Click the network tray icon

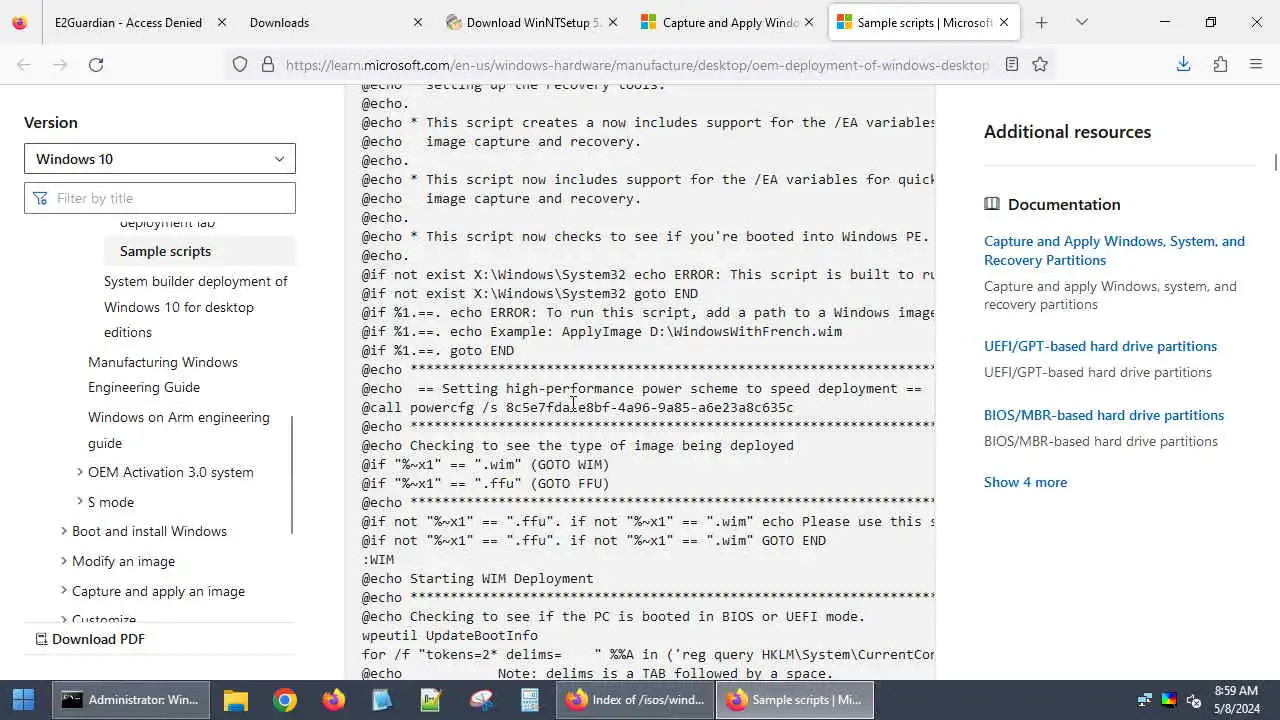(x=1145, y=700)
